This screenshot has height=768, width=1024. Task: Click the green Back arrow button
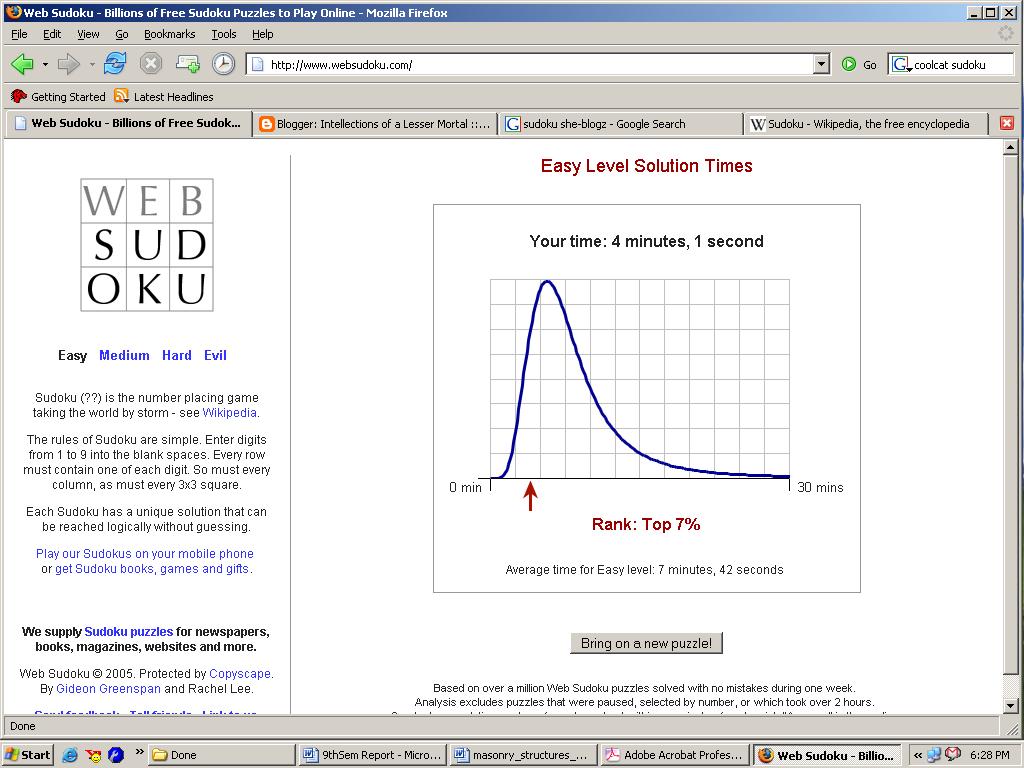coord(22,64)
